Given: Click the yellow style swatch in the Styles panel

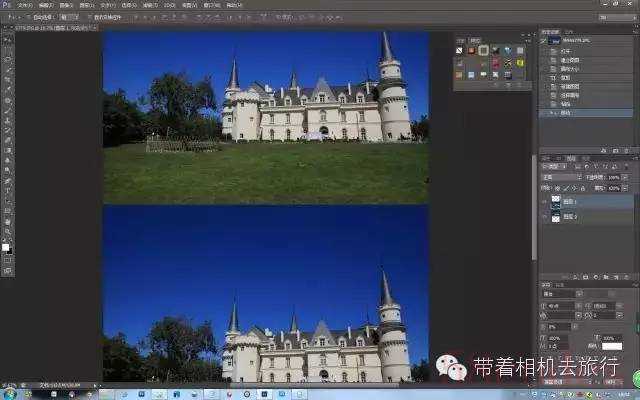Looking at the screenshot, I should pyautogui.click(x=520, y=62).
